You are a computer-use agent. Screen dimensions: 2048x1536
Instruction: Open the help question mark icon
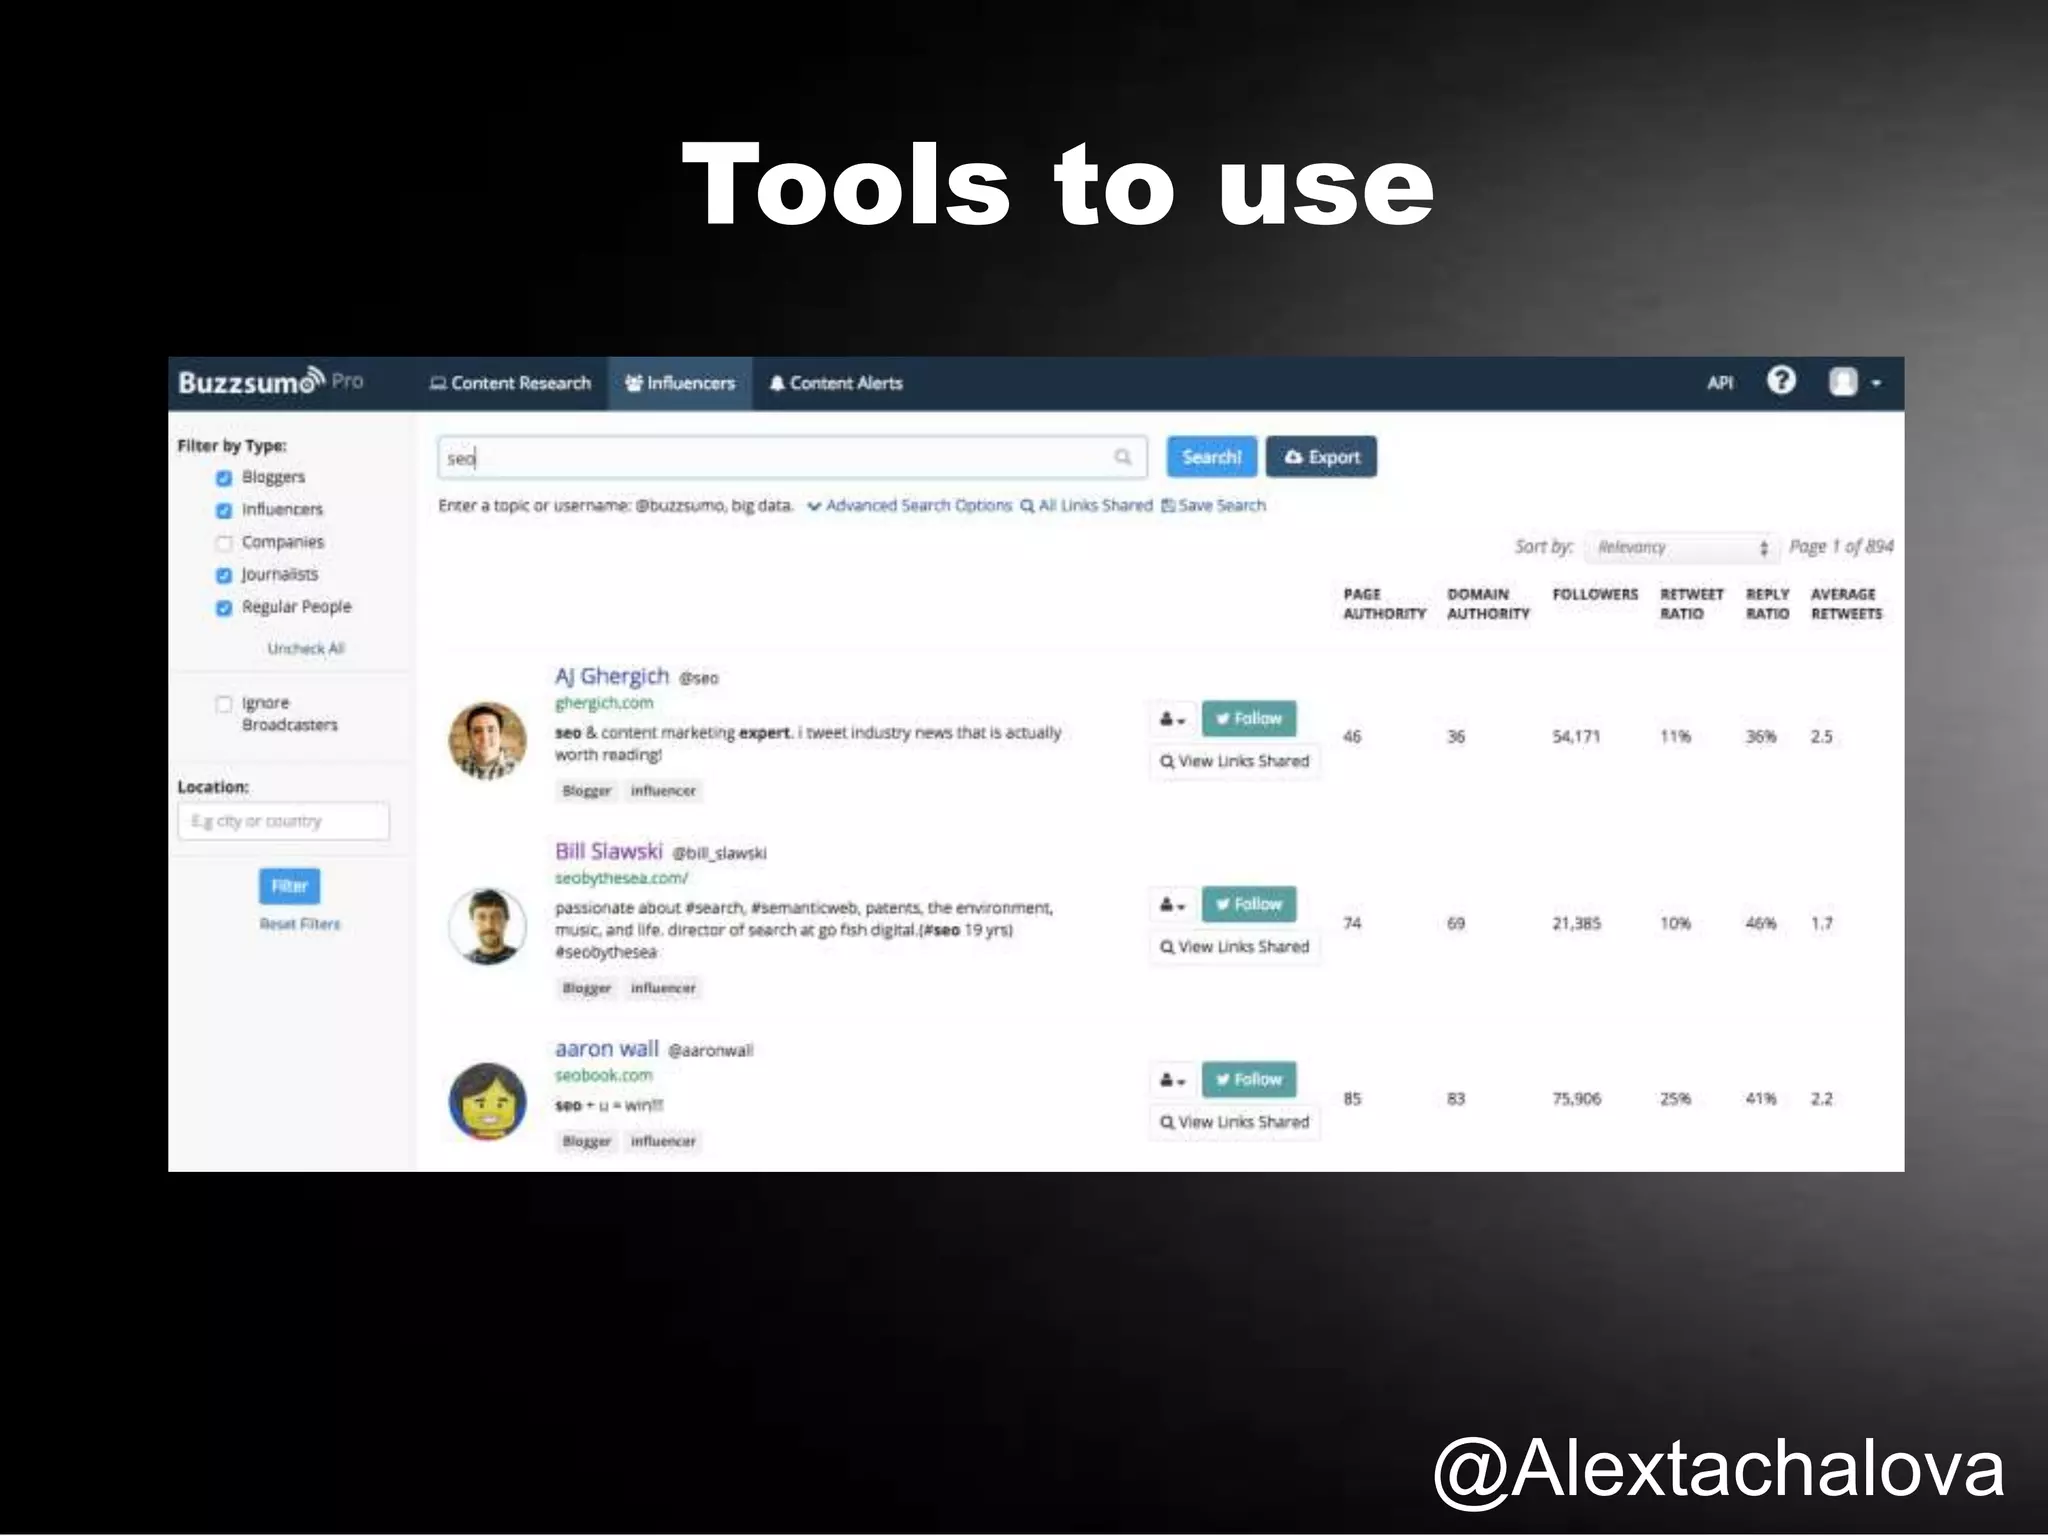tap(1781, 381)
